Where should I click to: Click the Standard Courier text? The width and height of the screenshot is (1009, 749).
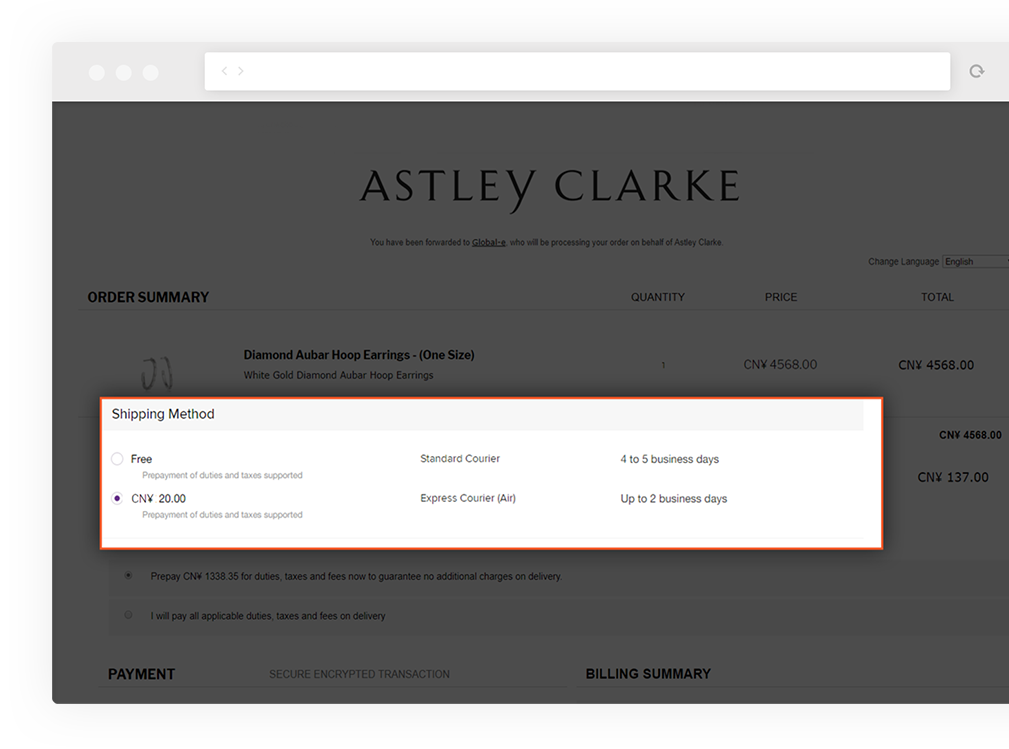click(x=459, y=458)
